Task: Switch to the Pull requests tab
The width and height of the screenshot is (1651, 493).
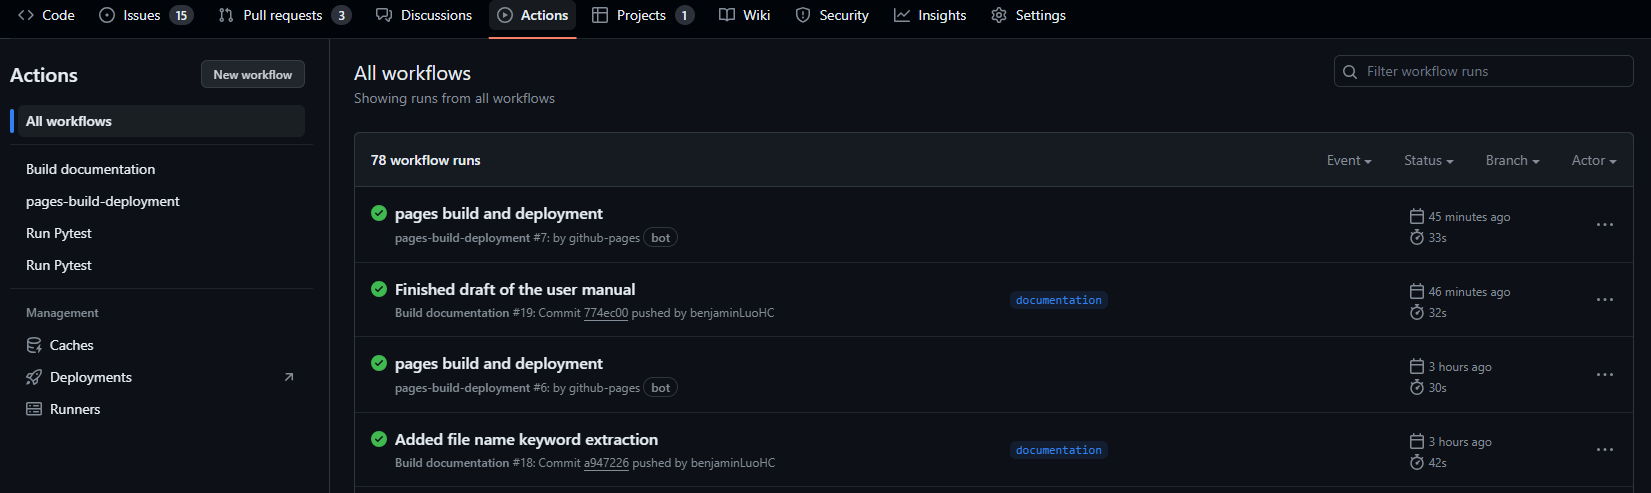Action: click(283, 15)
